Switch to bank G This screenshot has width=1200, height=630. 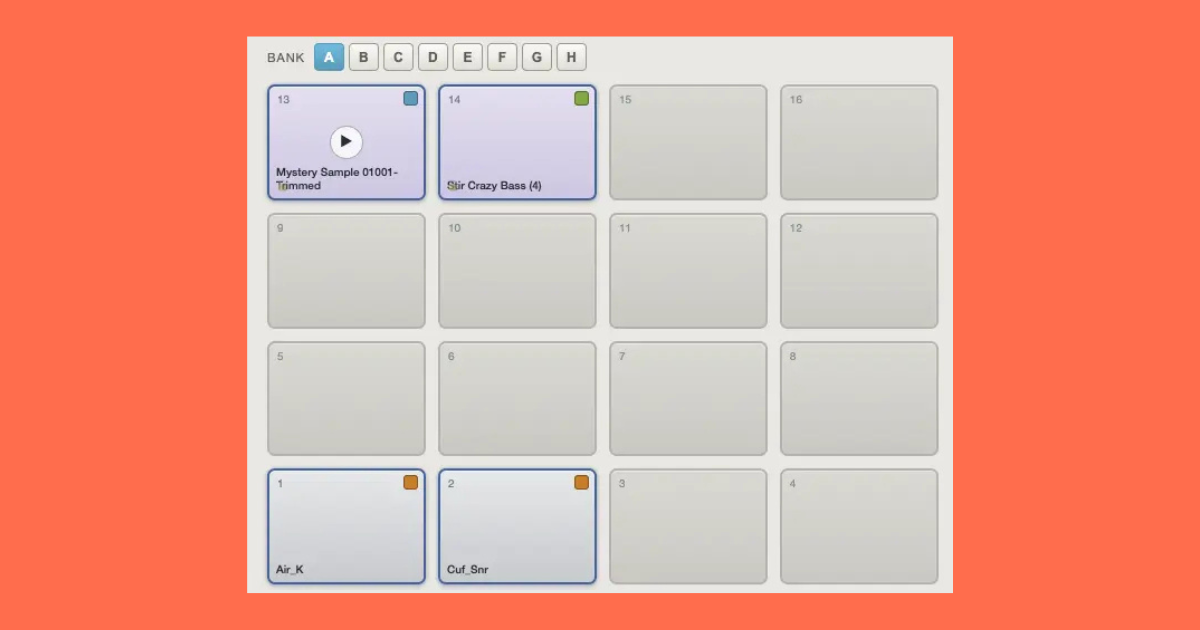point(537,57)
